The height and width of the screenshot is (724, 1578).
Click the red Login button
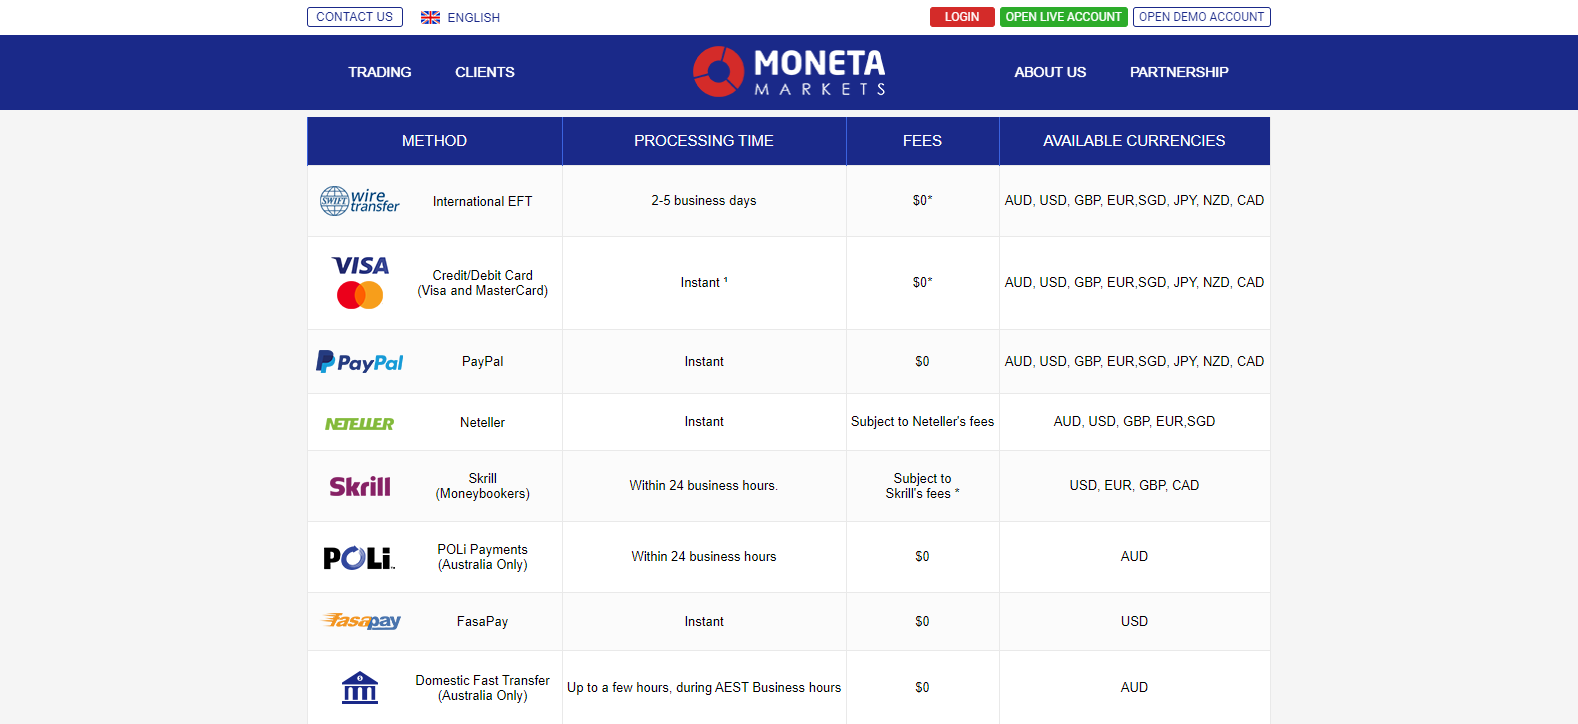pyautogui.click(x=962, y=17)
